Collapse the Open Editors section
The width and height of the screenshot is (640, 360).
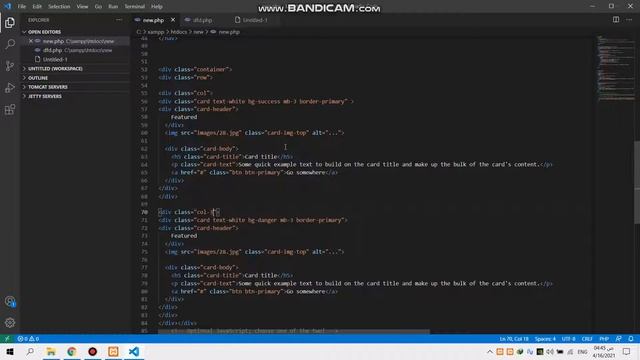[x=75, y=32]
